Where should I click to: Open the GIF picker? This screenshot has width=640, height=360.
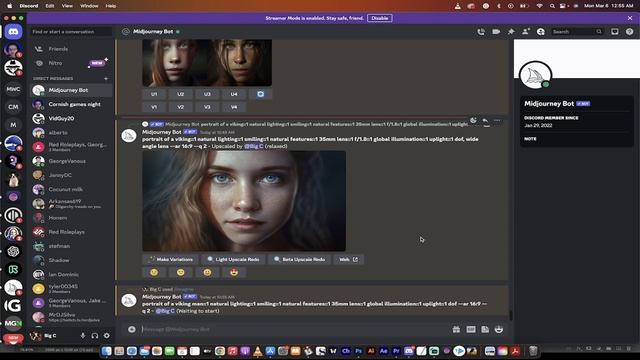pyautogui.click(x=471, y=329)
